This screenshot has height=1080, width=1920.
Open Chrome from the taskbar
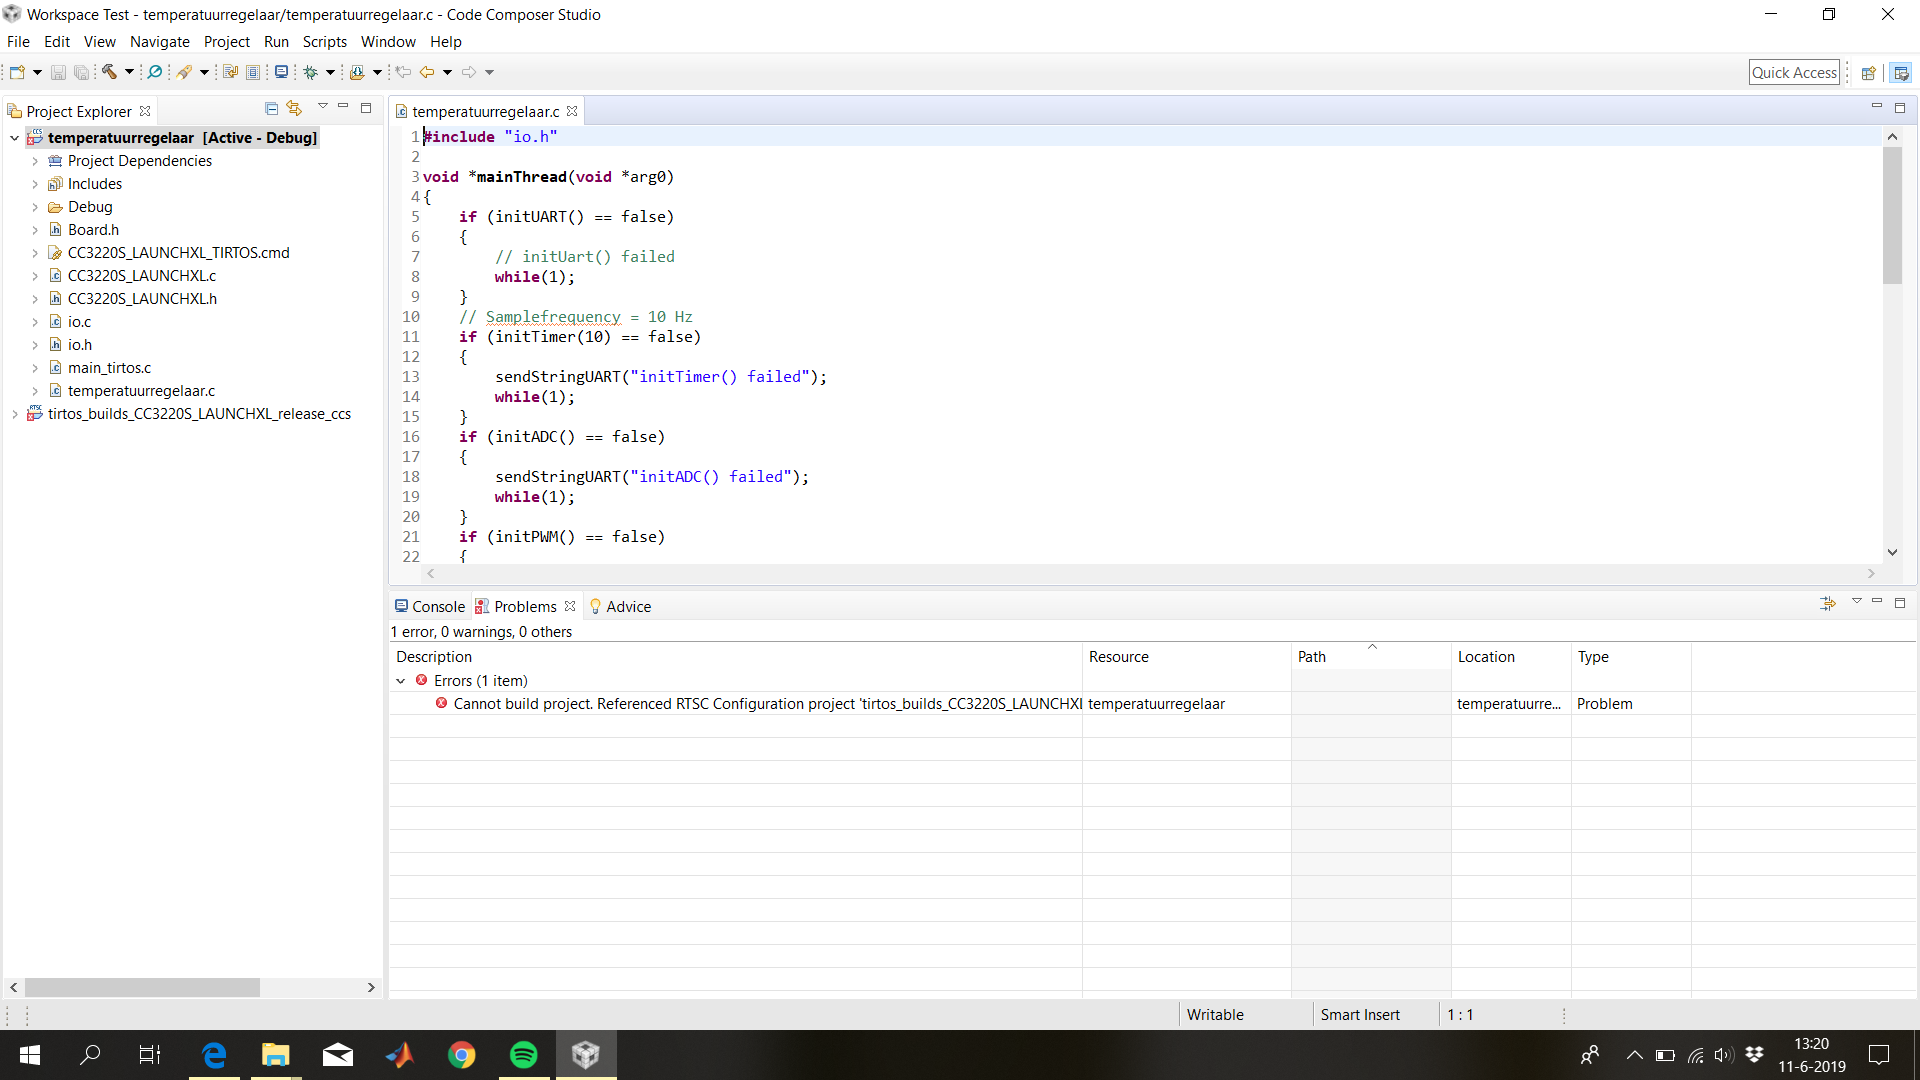462,1055
